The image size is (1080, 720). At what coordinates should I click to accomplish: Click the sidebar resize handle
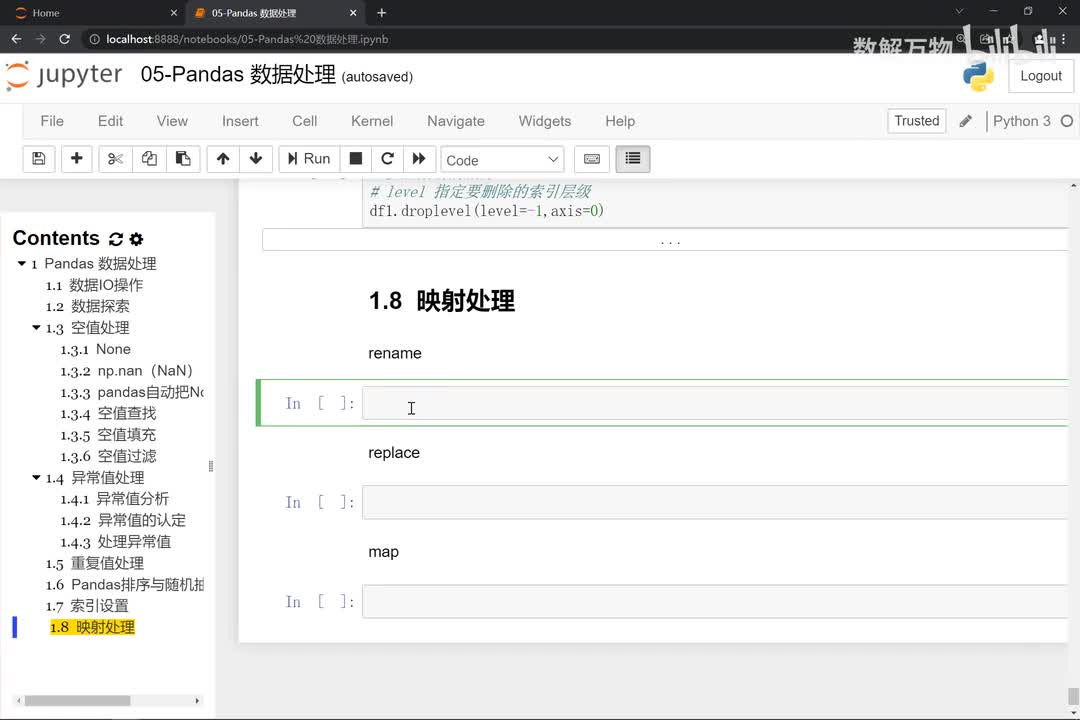211,466
